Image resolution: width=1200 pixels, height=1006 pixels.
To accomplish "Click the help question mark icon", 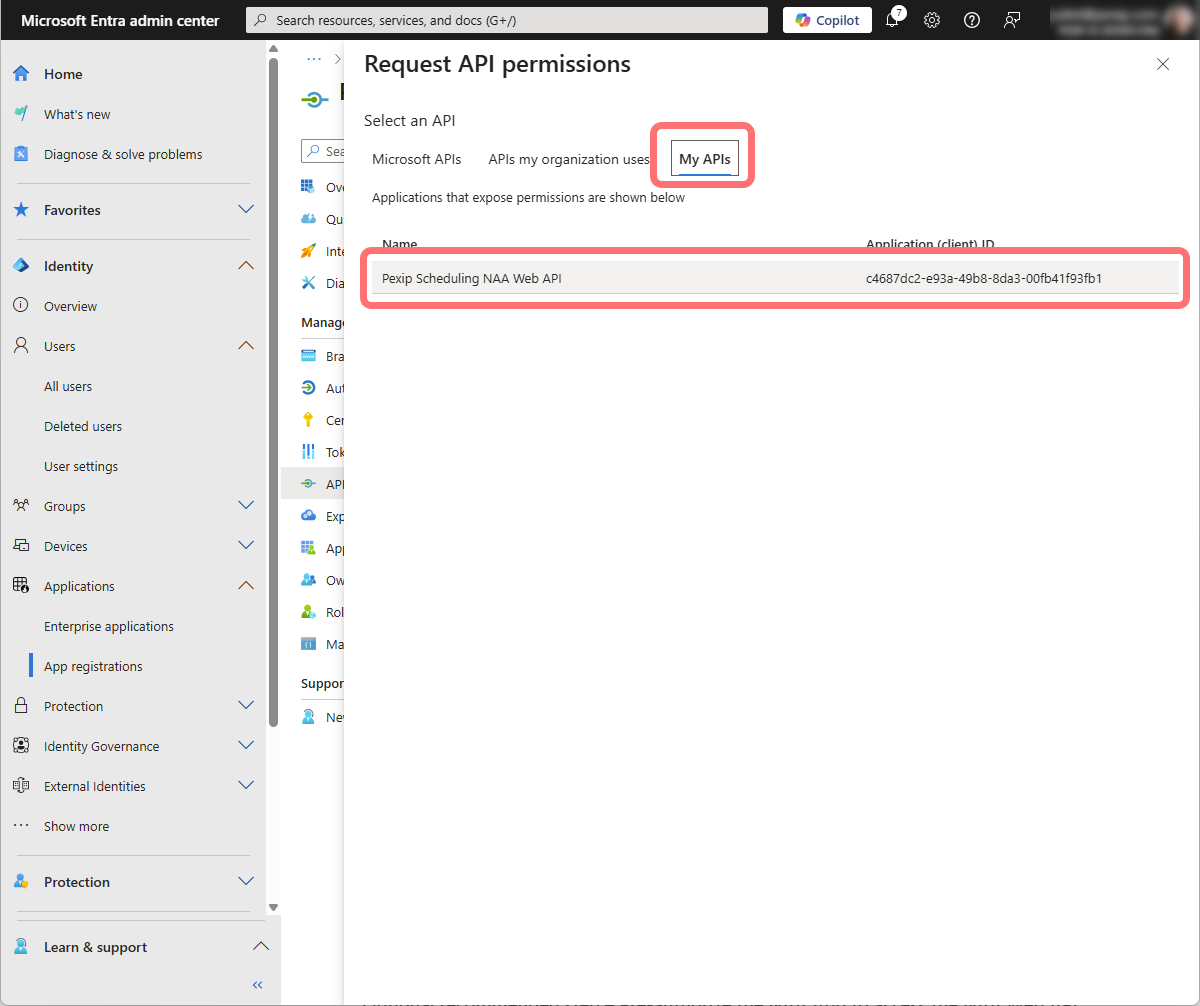I will tap(971, 20).
